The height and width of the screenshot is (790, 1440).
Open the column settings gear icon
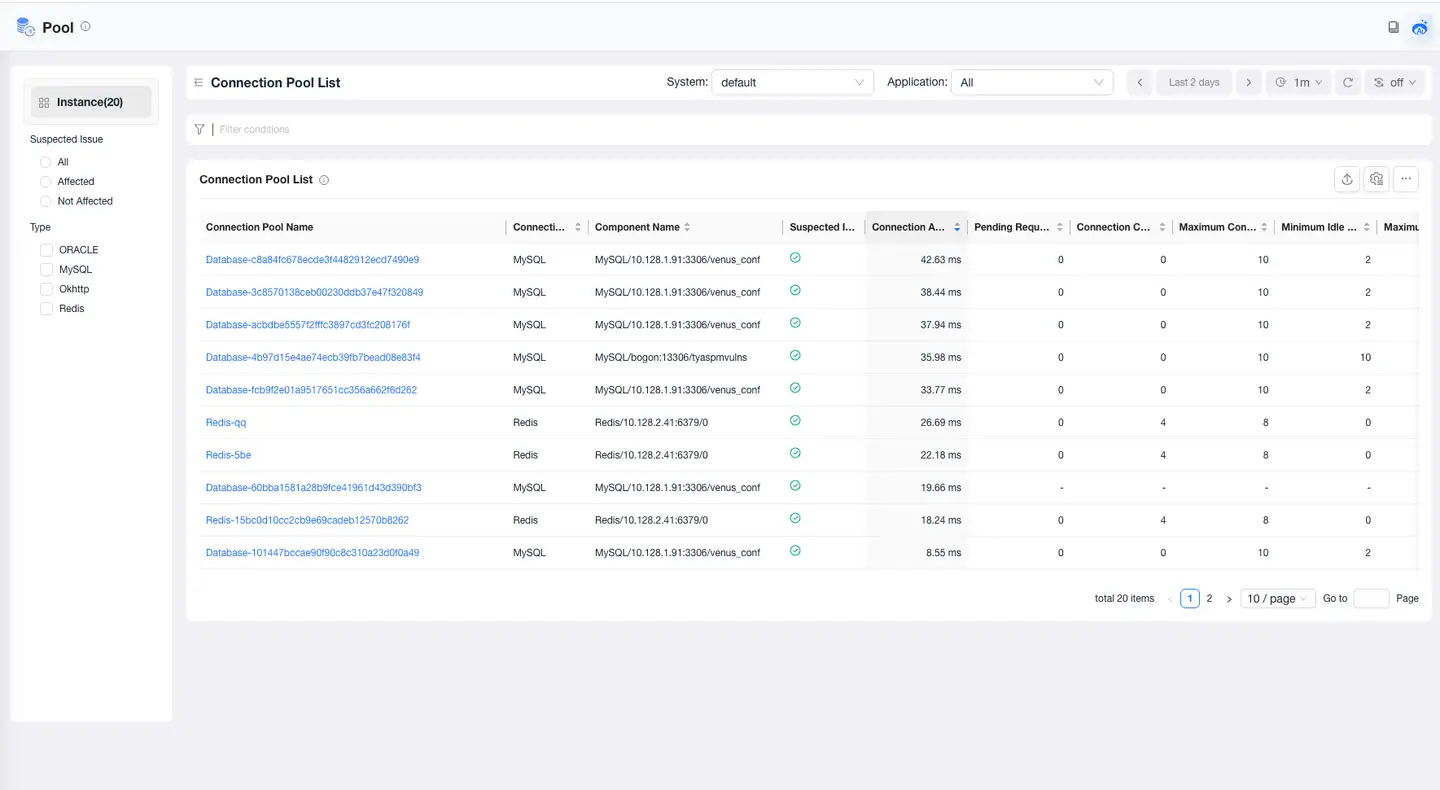(1377, 179)
